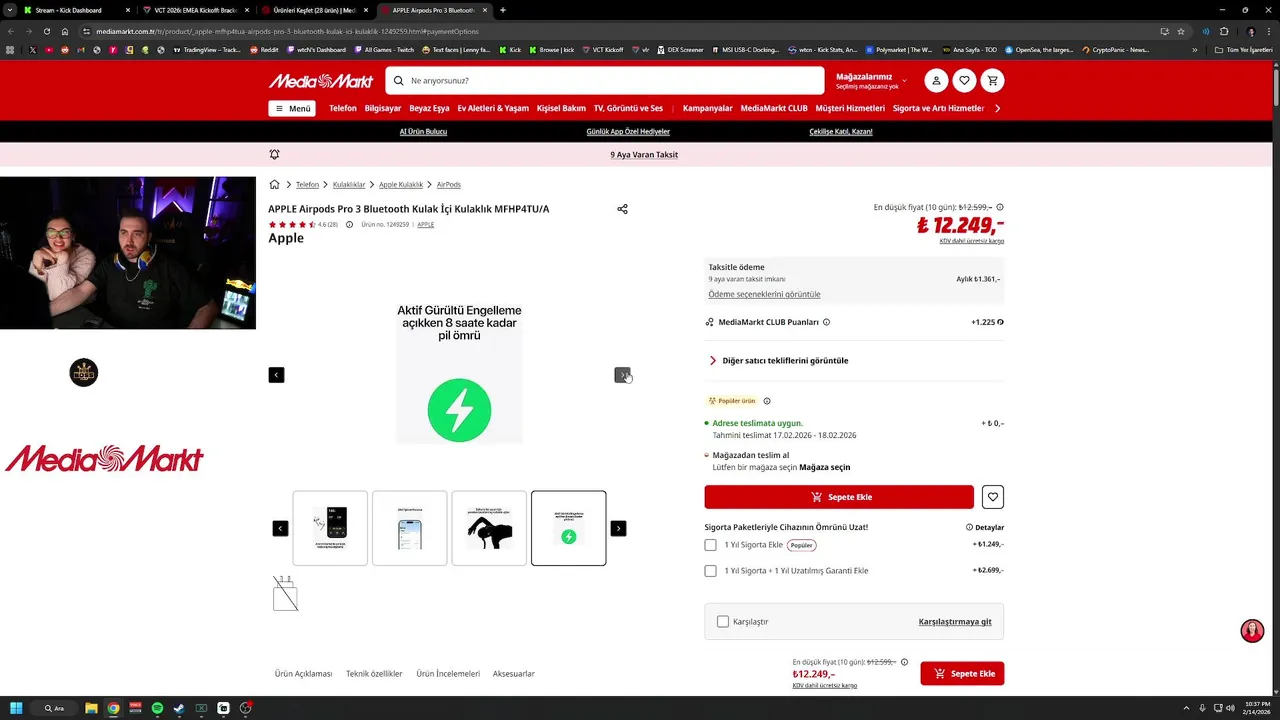This screenshot has height=720, width=1280.
Task: Click the info icon beside Popüler ürün badge
Action: (767, 401)
